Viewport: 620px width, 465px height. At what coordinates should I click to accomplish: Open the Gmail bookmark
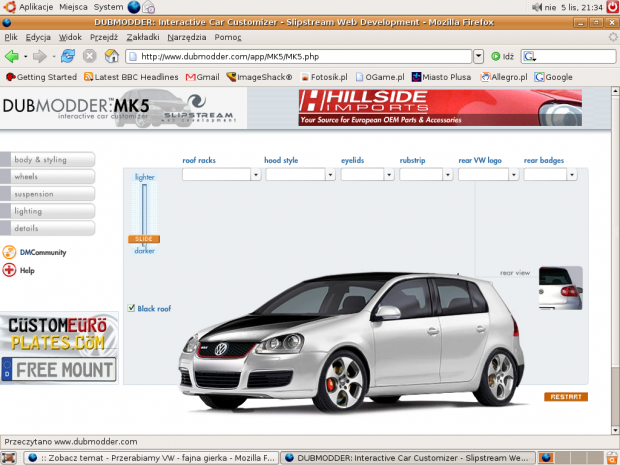(202, 77)
